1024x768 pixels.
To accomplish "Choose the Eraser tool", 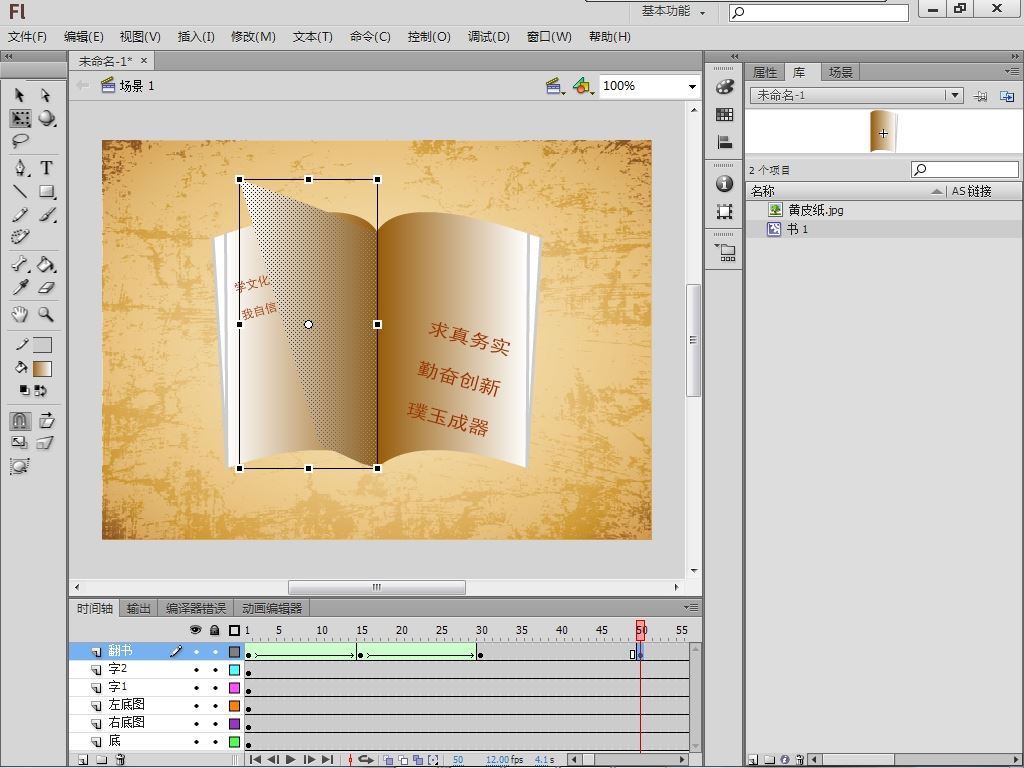I will click(46, 288).
